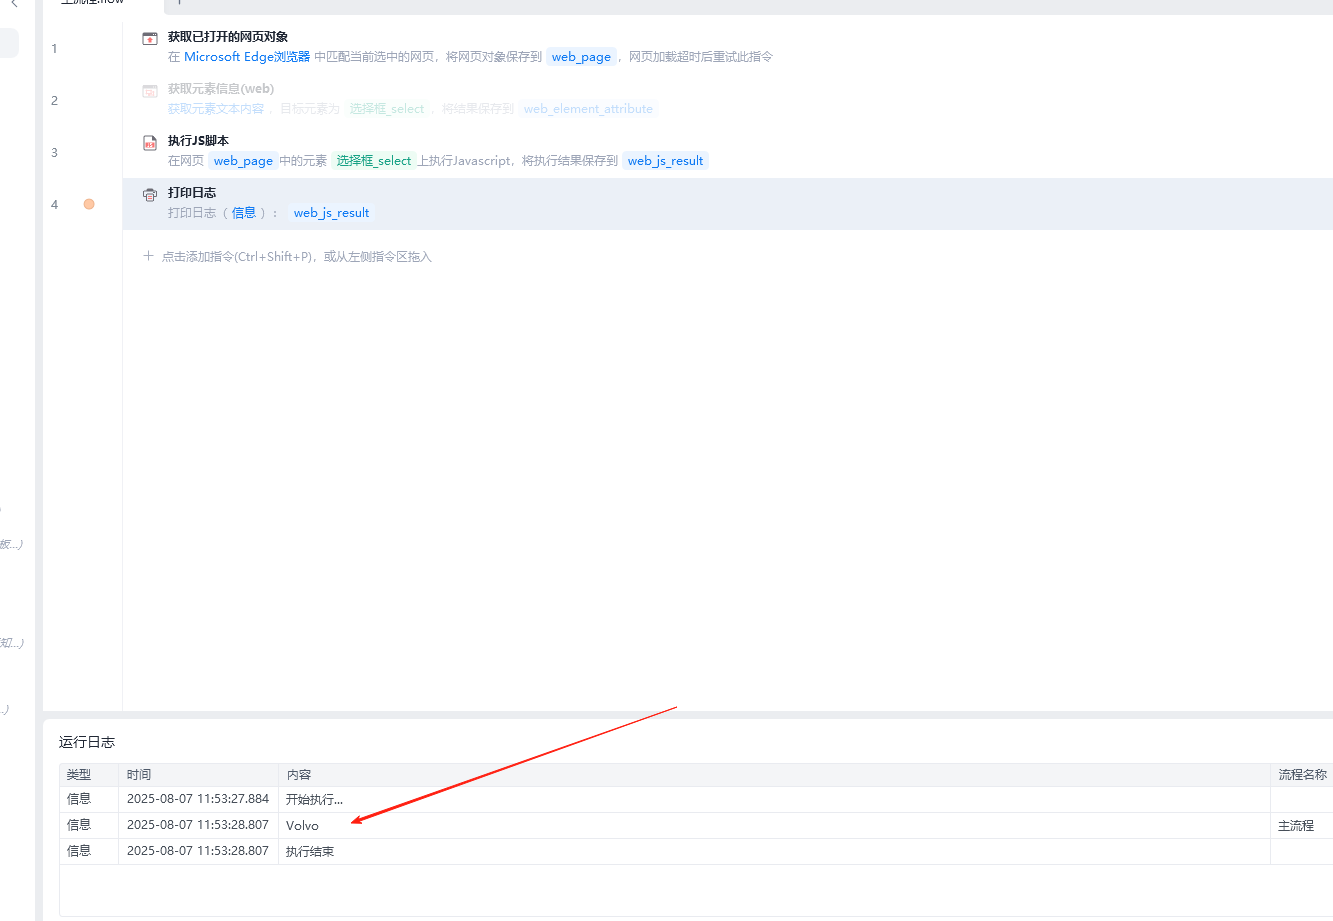Click the 选择框_select element tag in 执行JS脚本 step
The height and width of the screenshot is (921, 1333).
[x=374, y=161]
